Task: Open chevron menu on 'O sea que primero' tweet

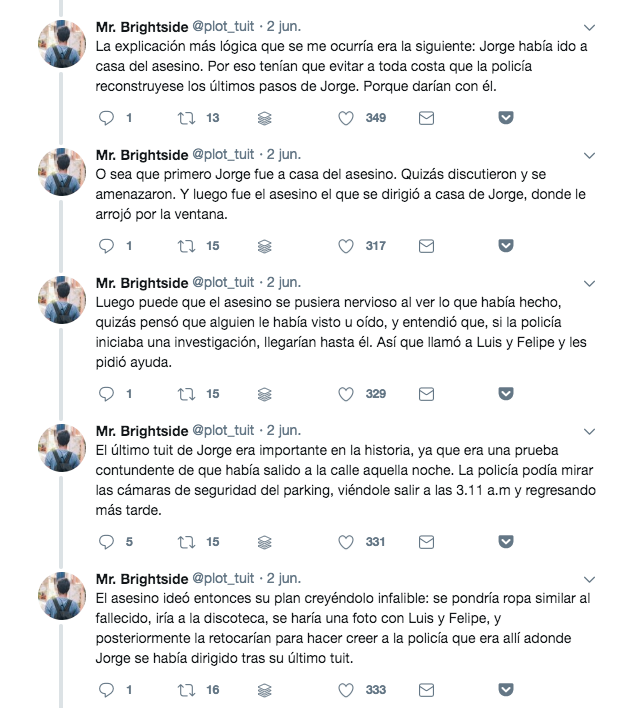Action: pyautogui.click(x=589, y=156)
